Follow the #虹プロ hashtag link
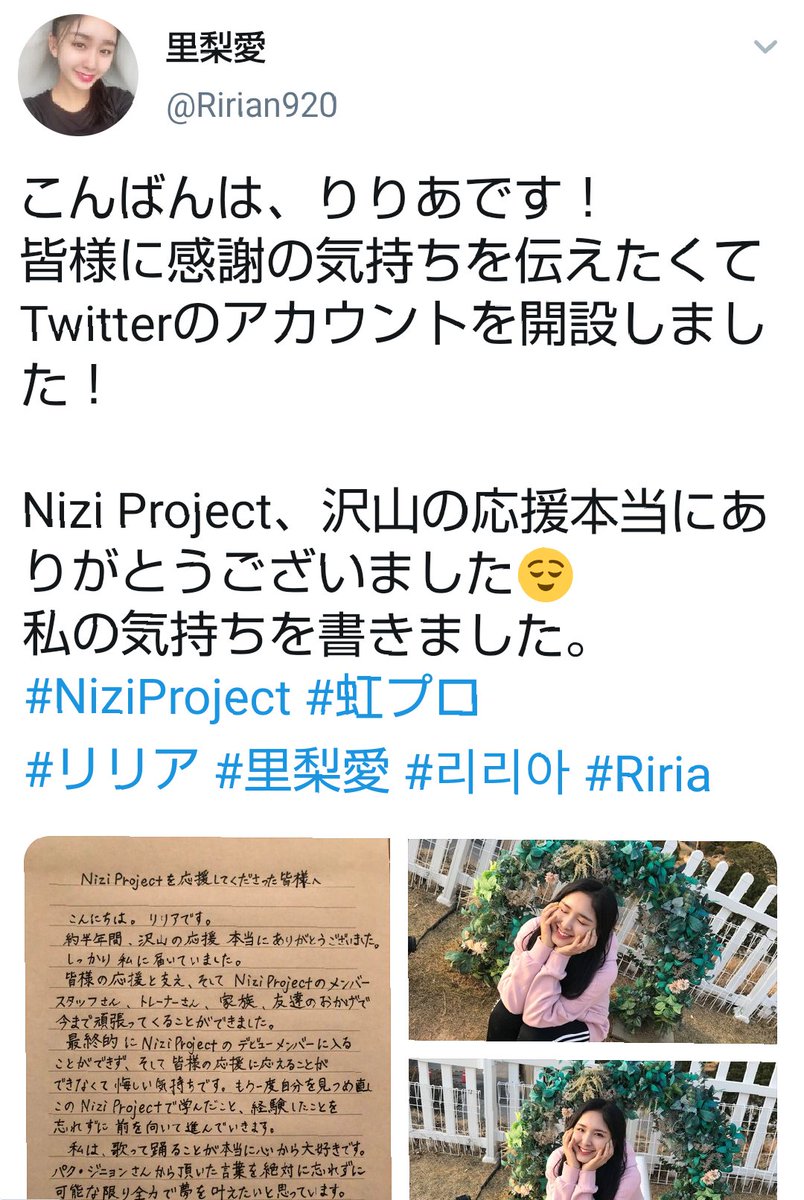This screenshot has width=804, height=1200. [x=393, y=699]
